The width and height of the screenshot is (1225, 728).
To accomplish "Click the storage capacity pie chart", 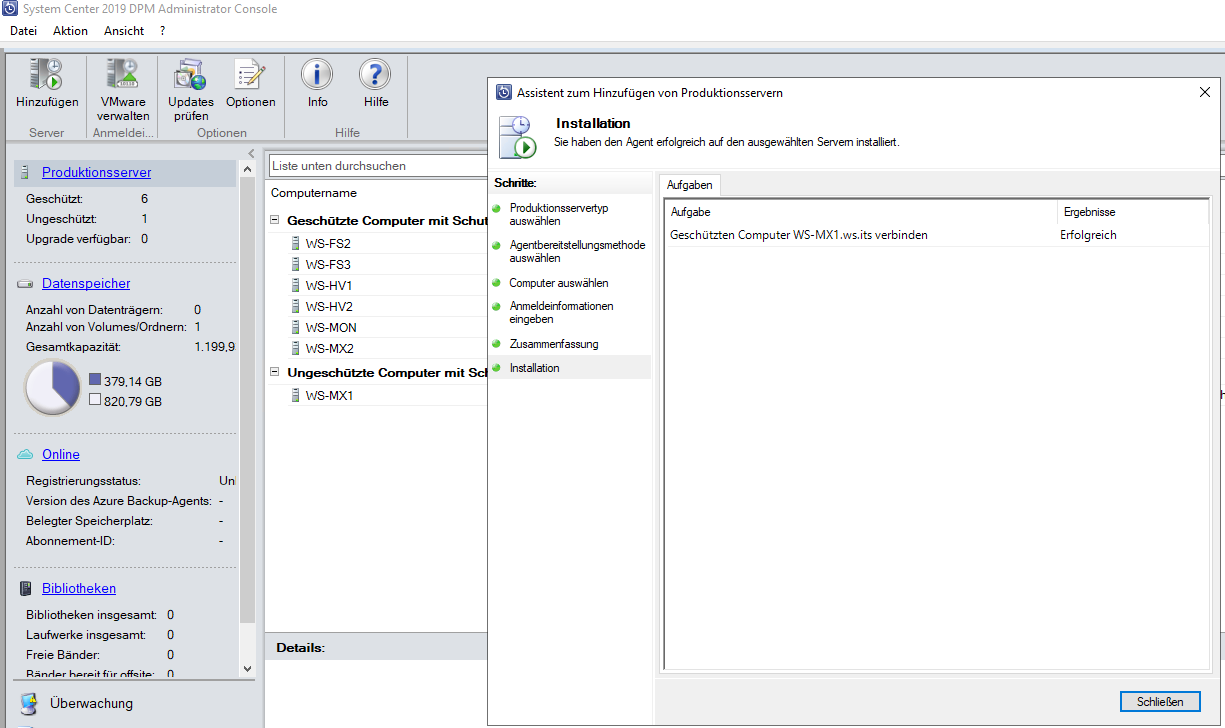I will pyautogui.click(x=52, y=388).
